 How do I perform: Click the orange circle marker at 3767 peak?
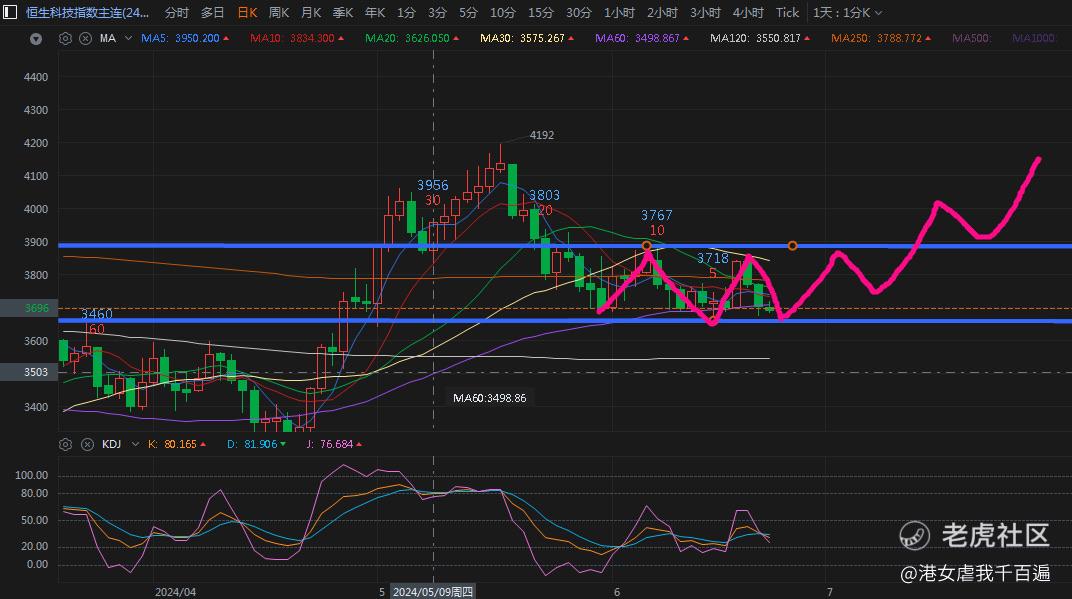click(x=647, y=245)
